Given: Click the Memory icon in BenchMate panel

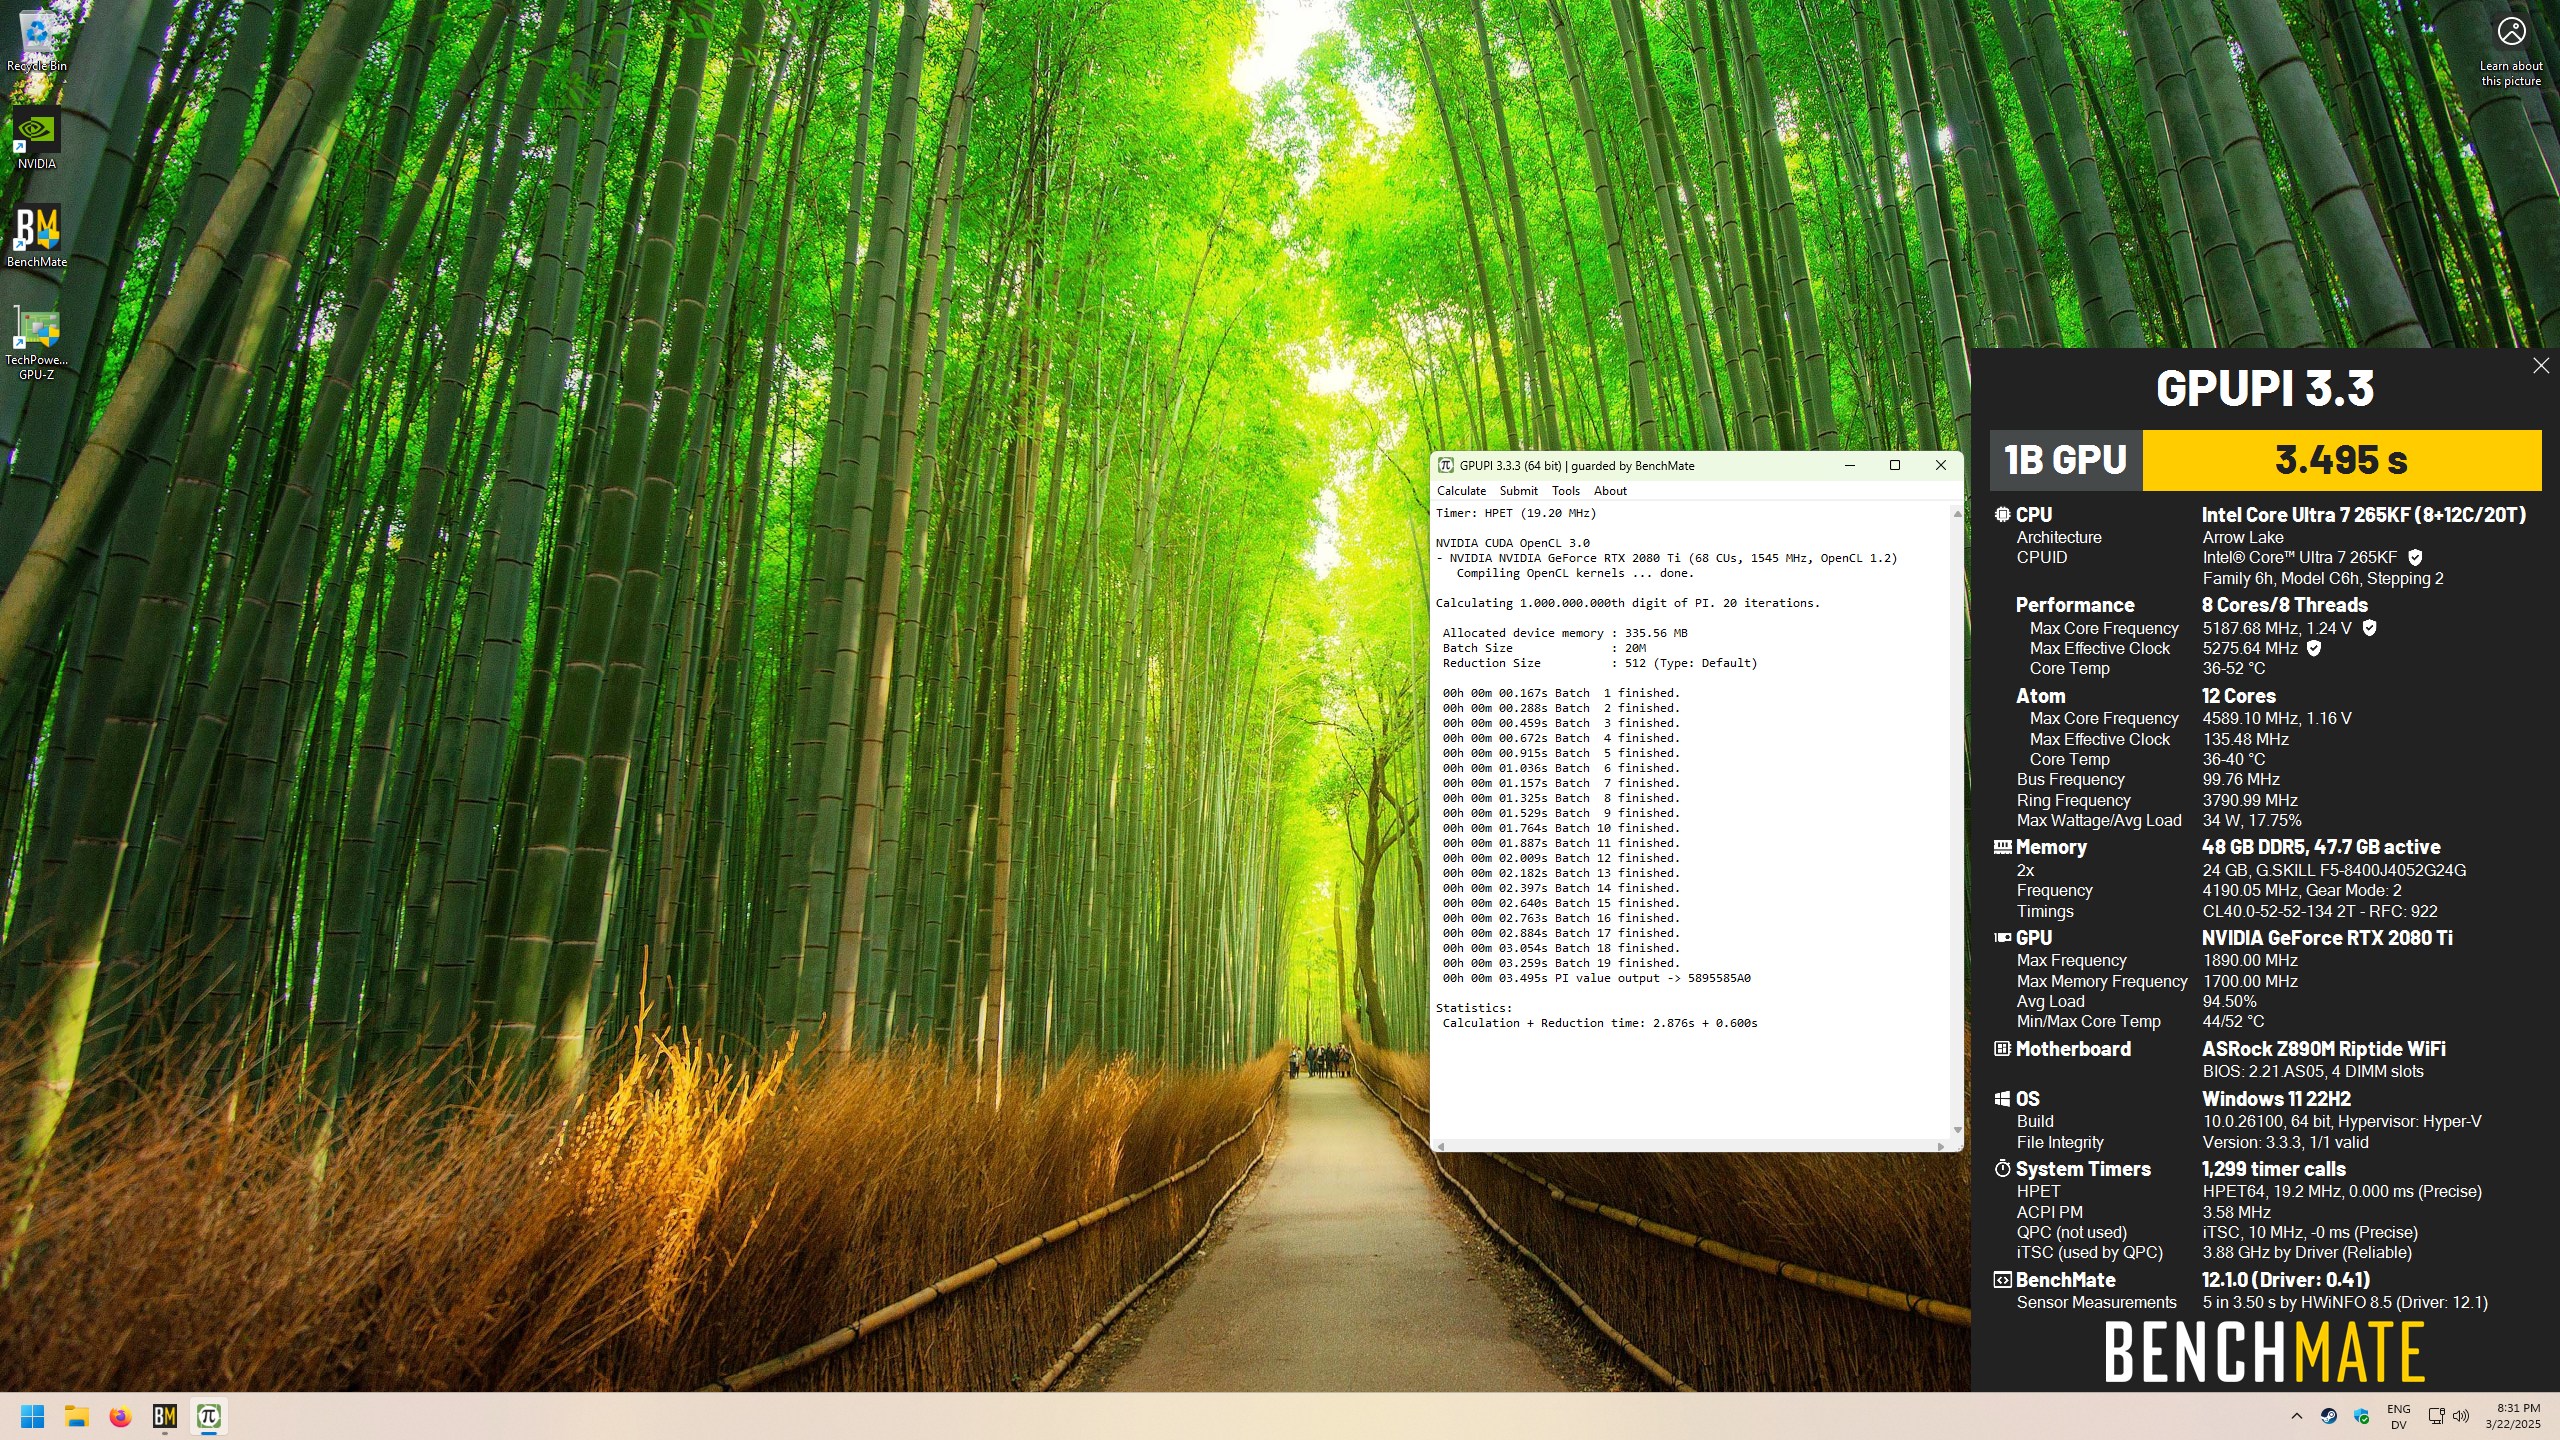Looking at the screenshot, I should click(x=2002, y=847).
